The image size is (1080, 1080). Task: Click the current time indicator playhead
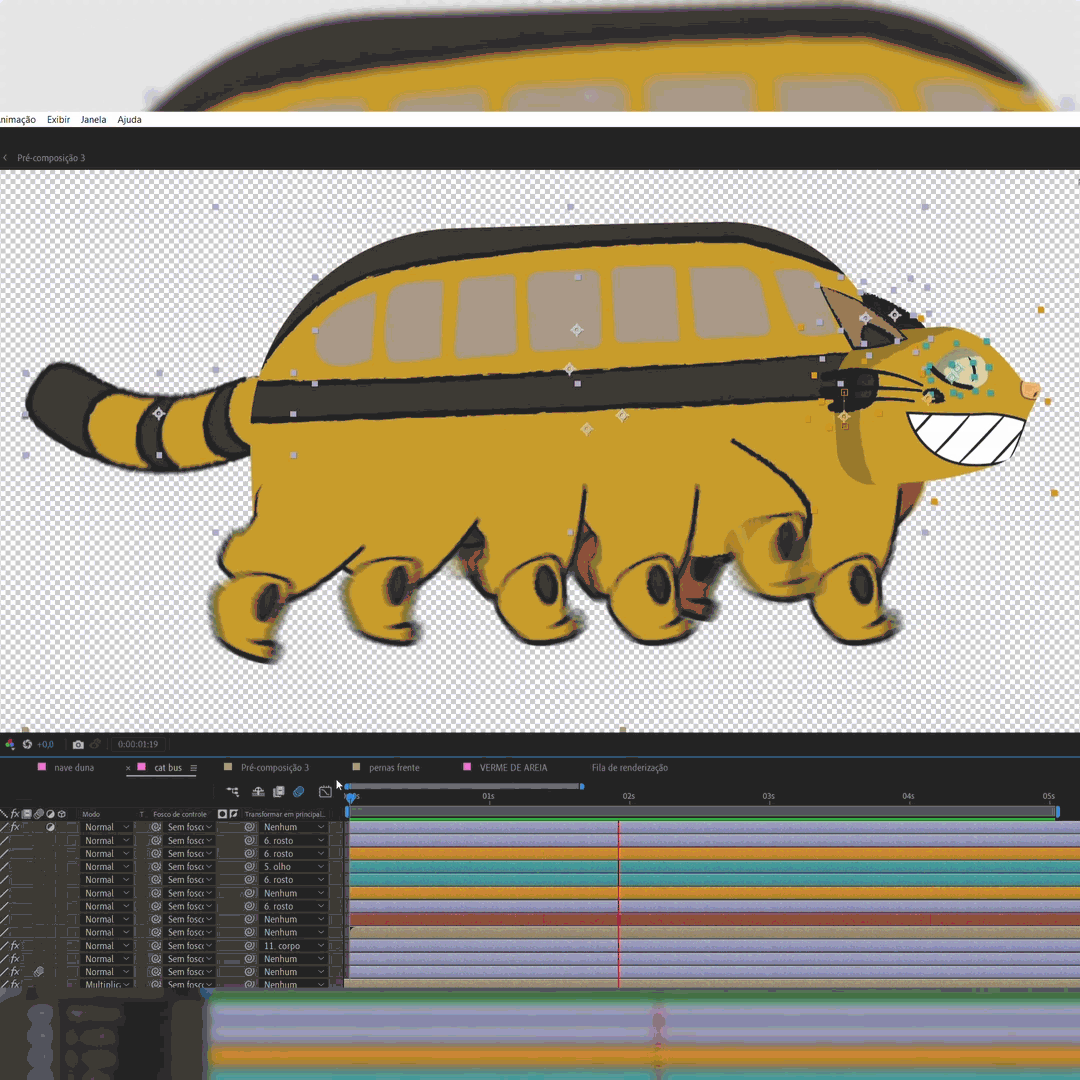point(351,798)
